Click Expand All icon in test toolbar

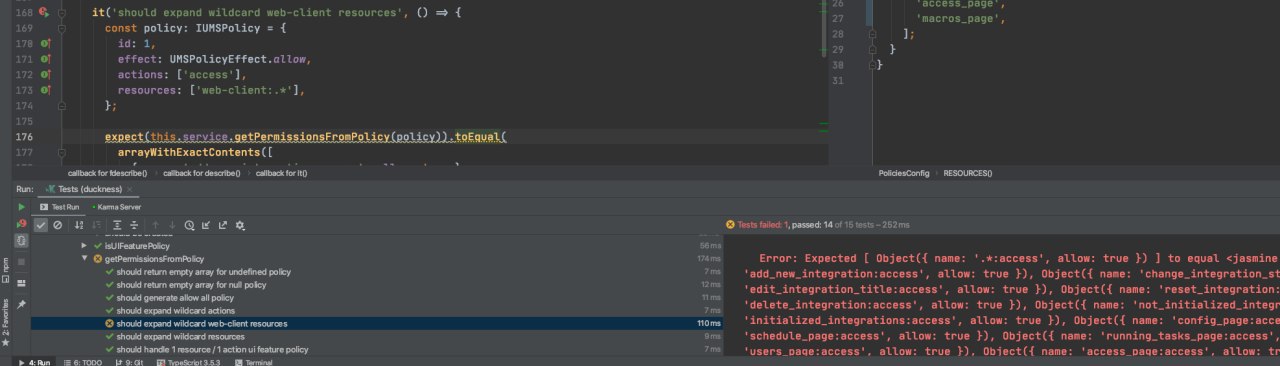click(117, 225)
